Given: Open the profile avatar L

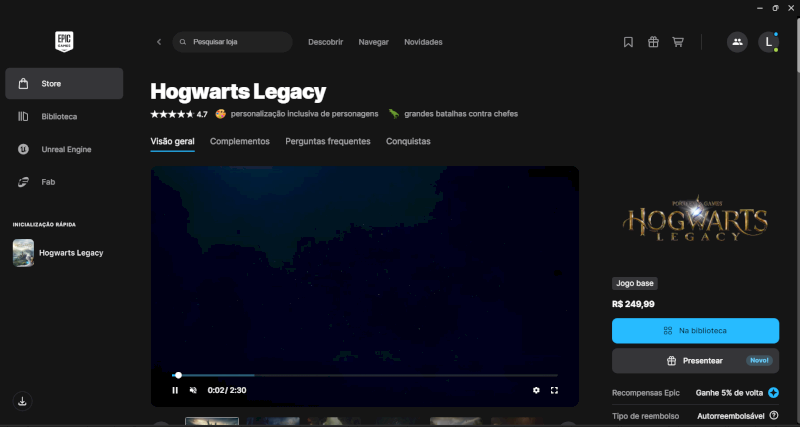Looking at the screenshot, I should pyautogui.click(x=768, y=42).
